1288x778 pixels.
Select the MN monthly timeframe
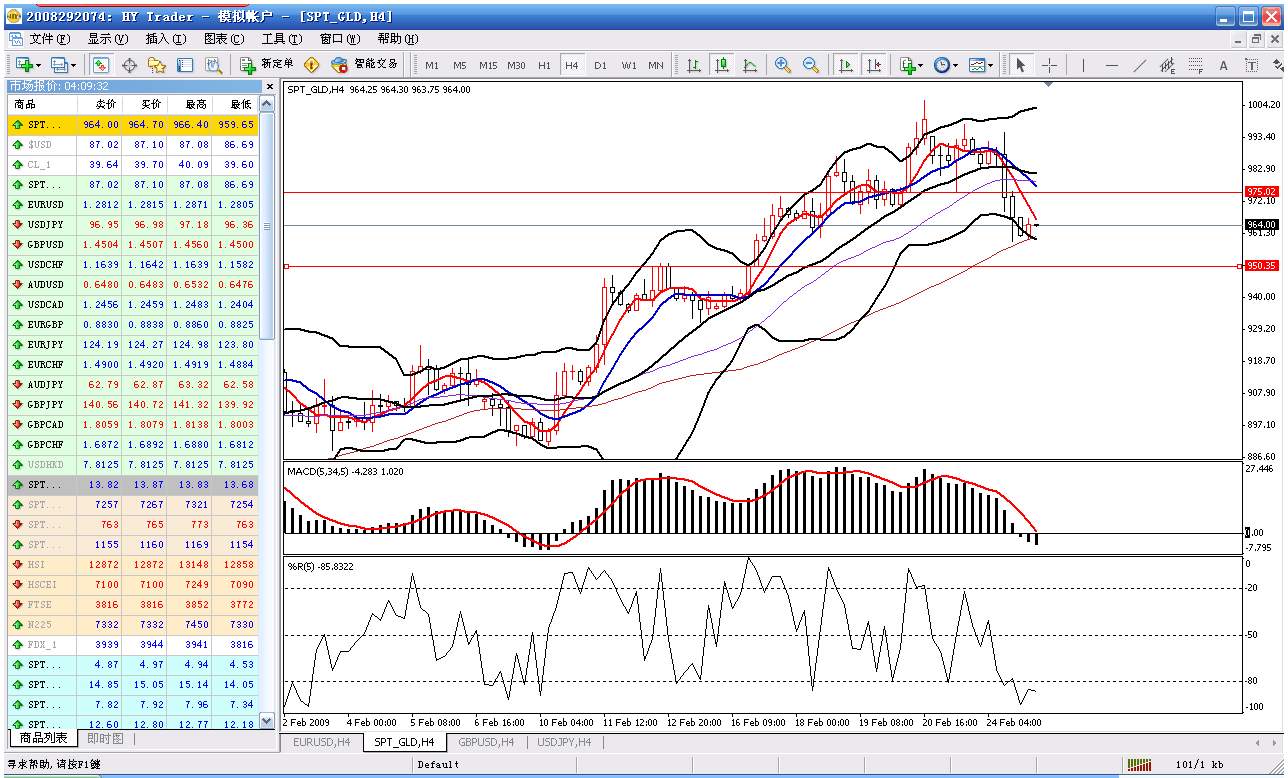click(656, 65)
